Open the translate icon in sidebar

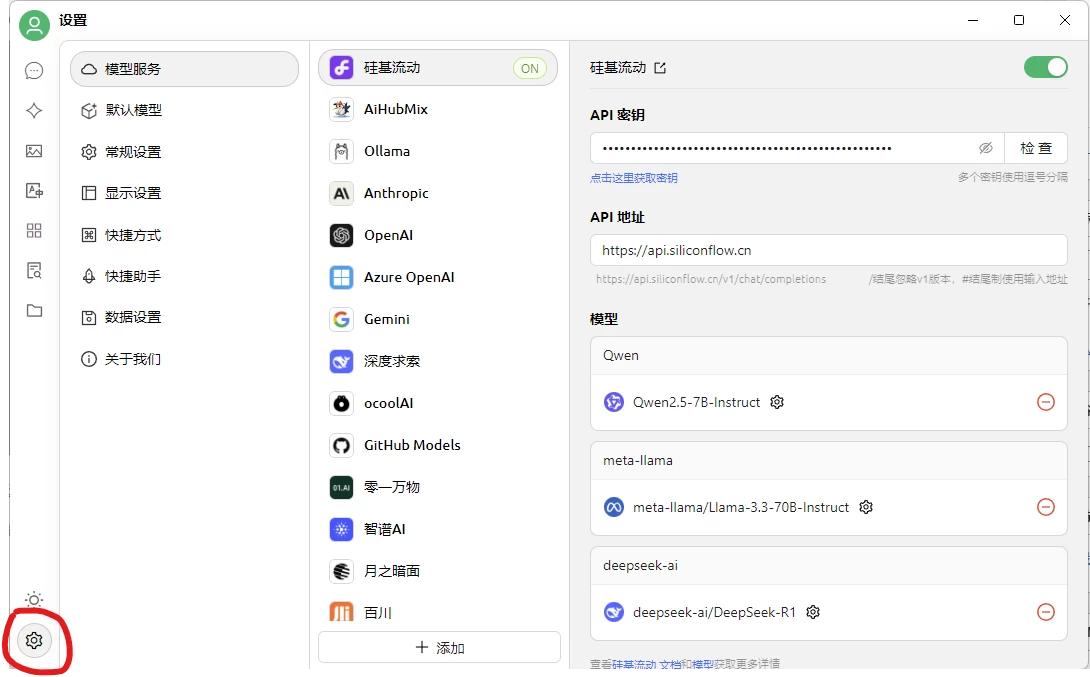pyautogui.click(x=34, y=191)
